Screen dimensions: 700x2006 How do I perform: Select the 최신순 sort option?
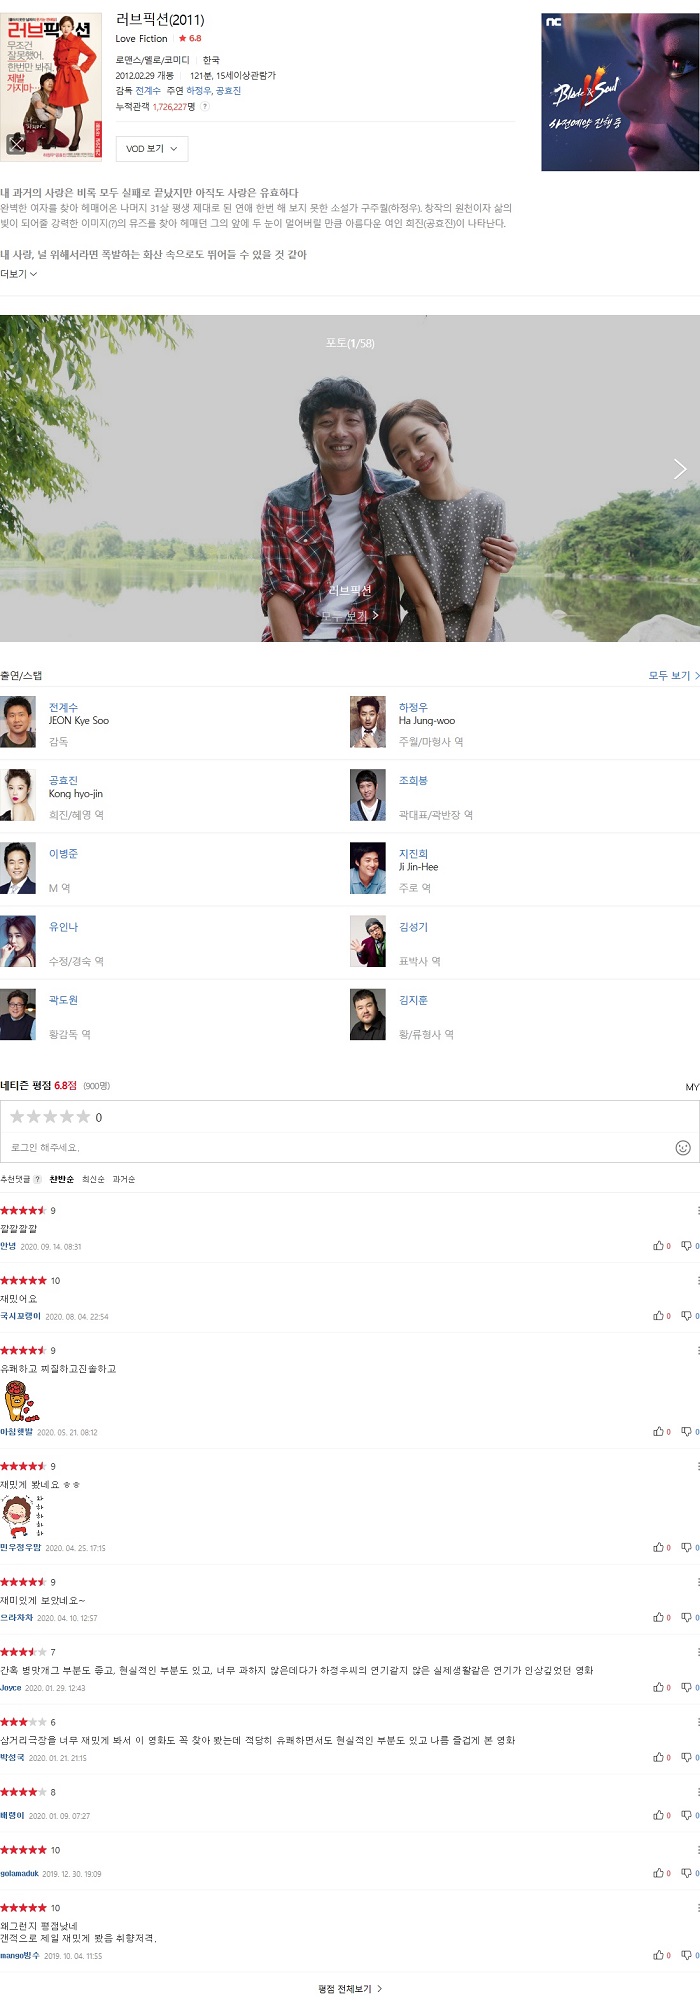tap(93, 1180)
